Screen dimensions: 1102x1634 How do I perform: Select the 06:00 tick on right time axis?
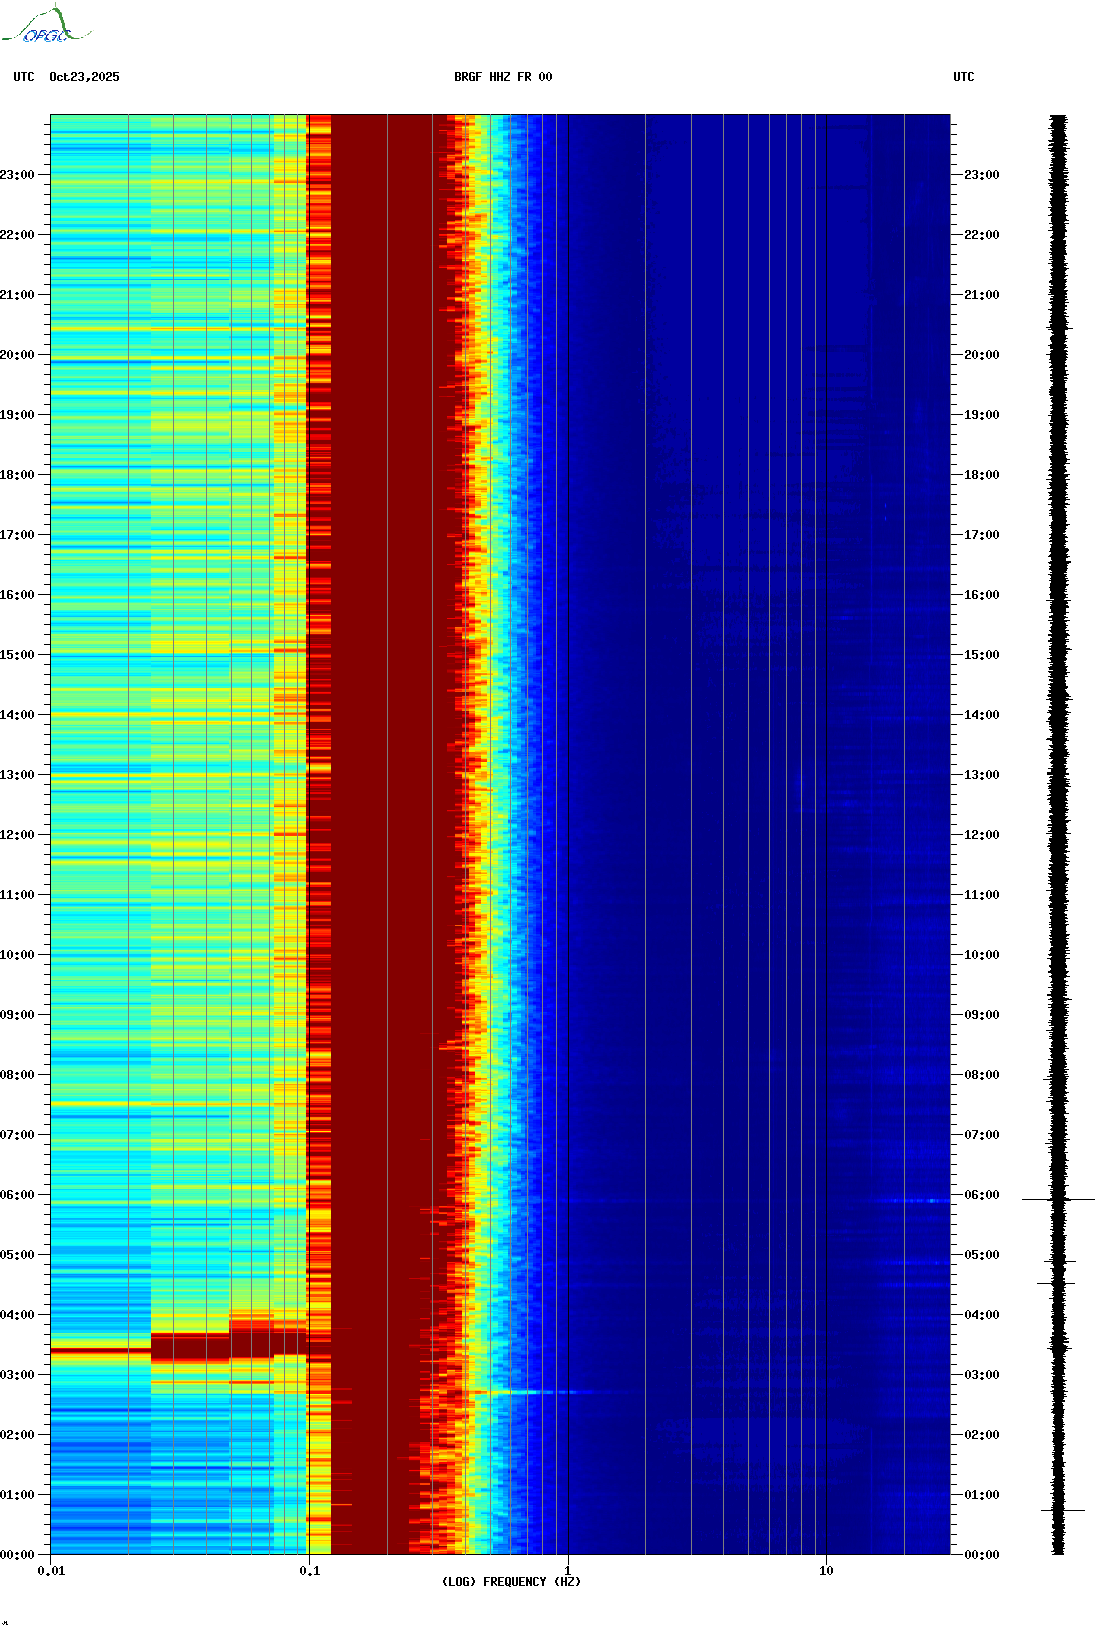click(980, 1195)
